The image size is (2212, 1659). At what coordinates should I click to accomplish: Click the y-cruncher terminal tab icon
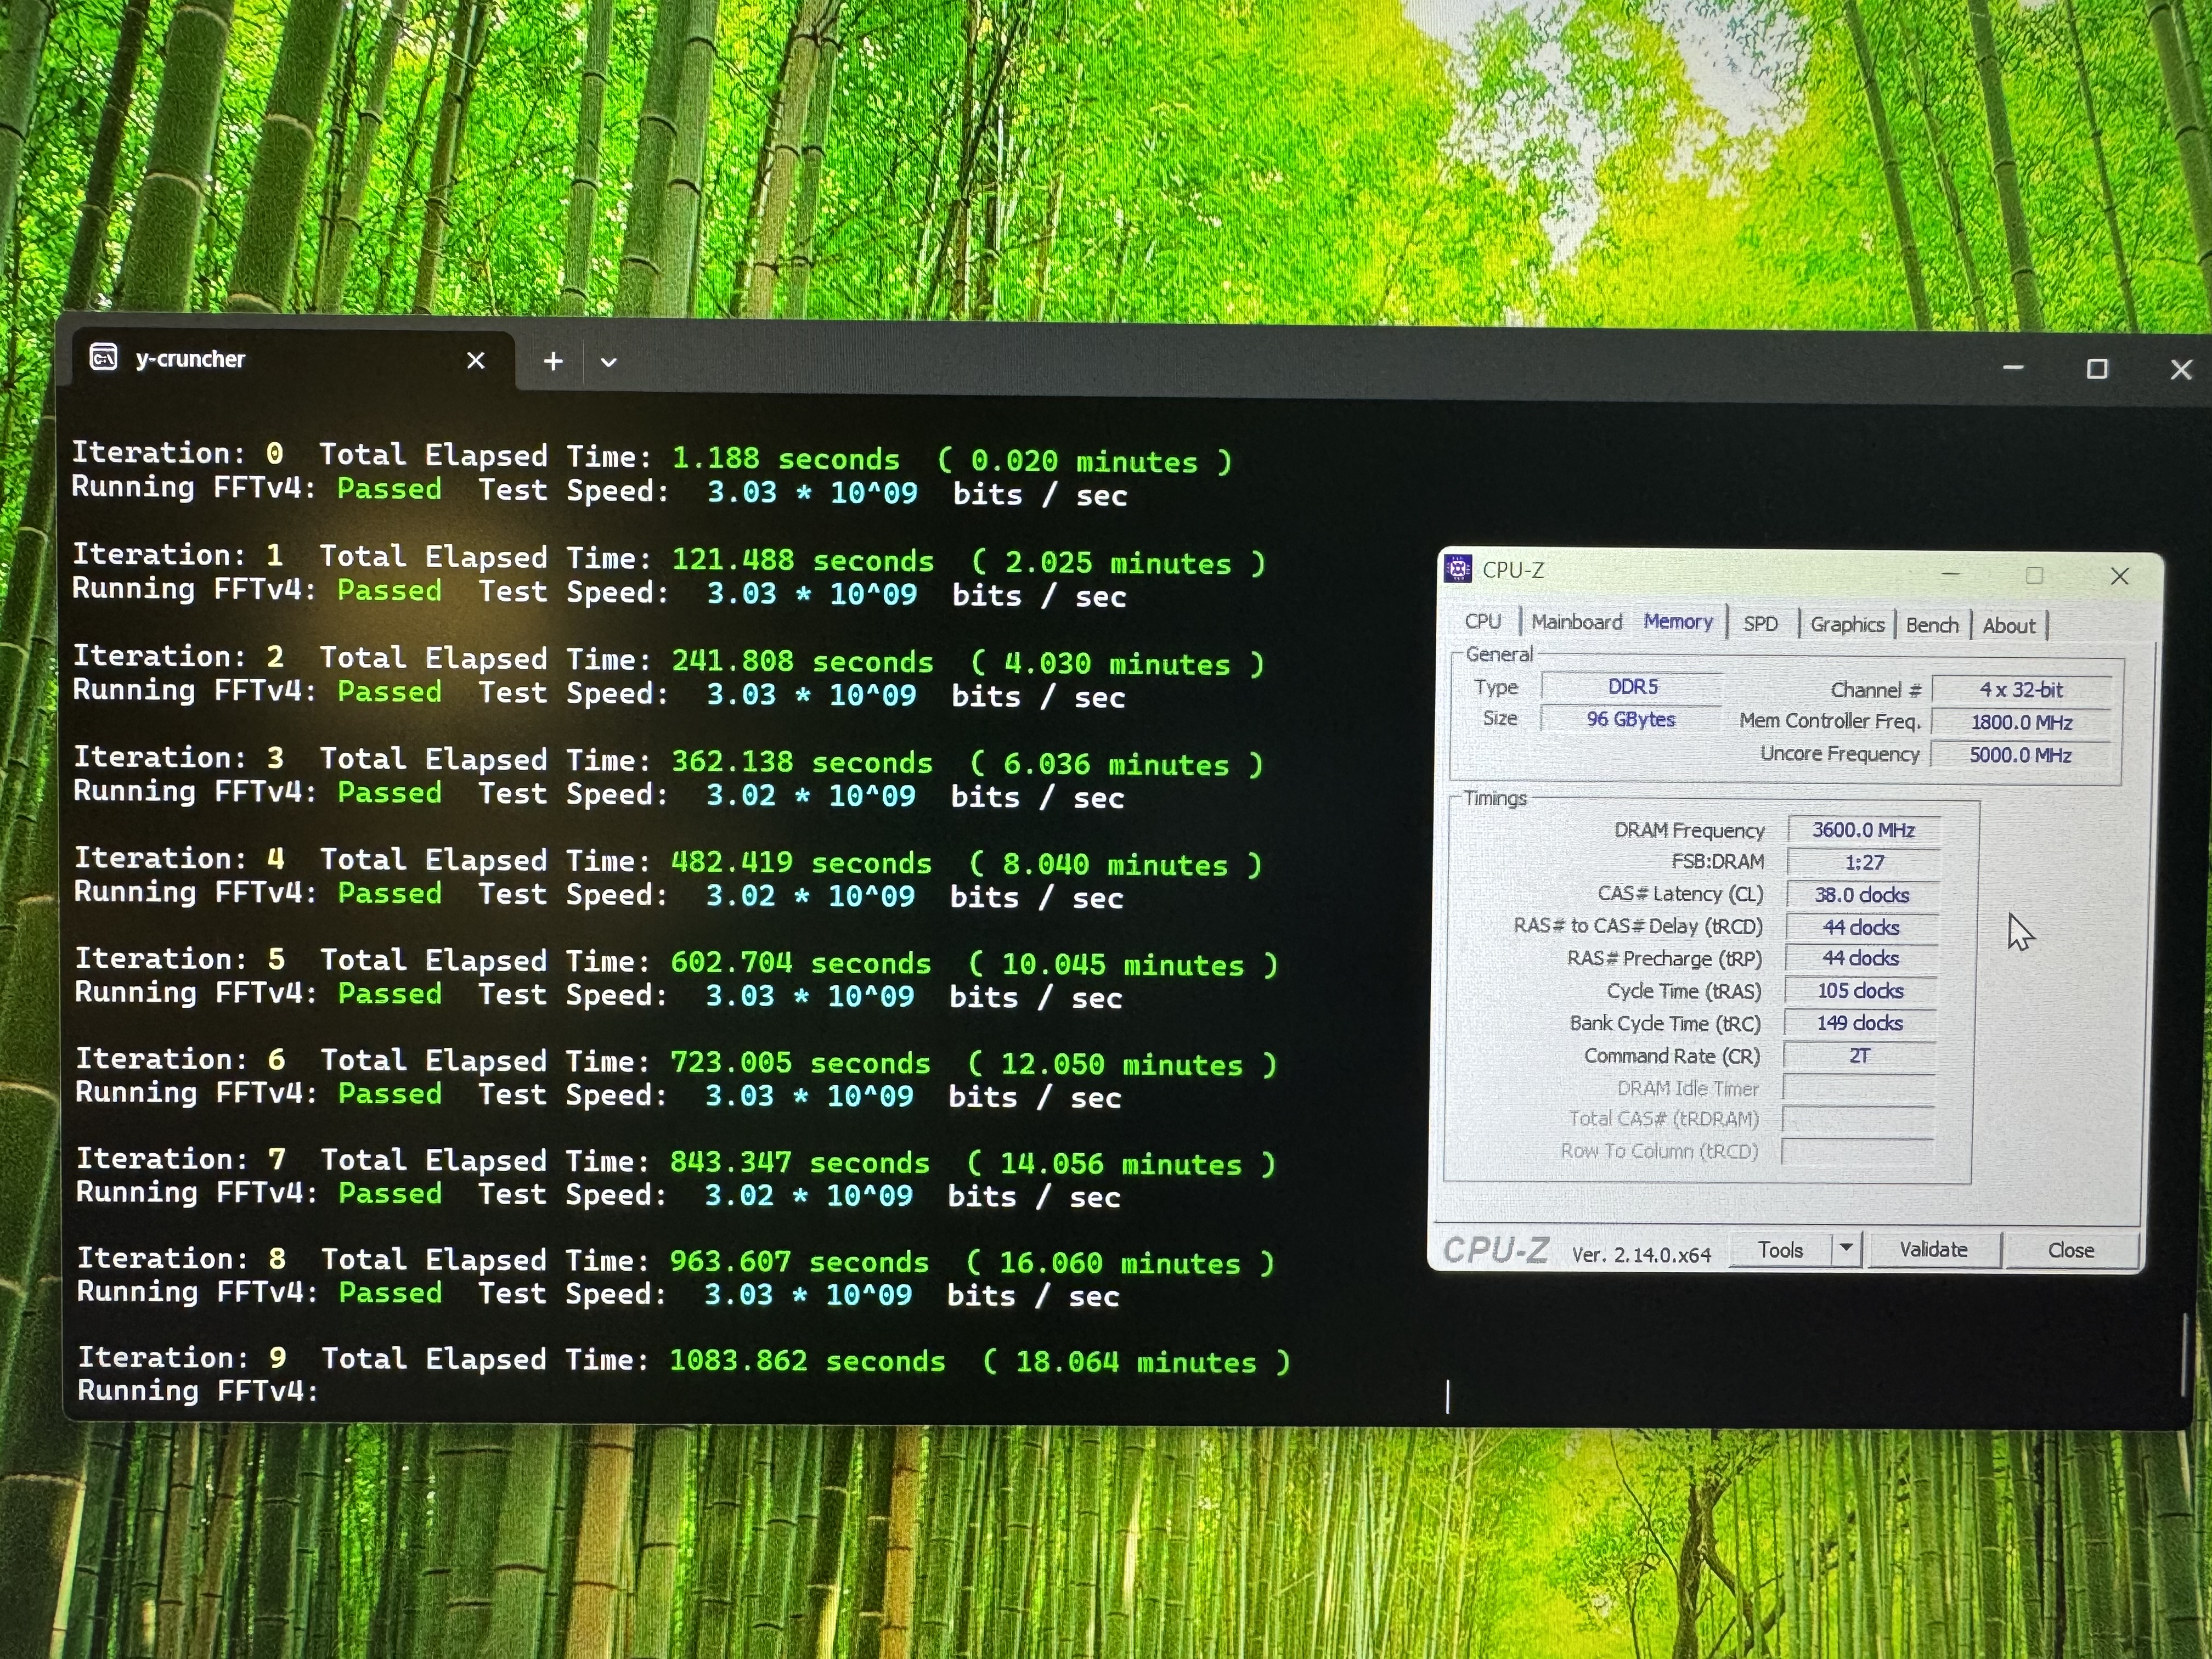pyautogui.click(x=104, y=358)
